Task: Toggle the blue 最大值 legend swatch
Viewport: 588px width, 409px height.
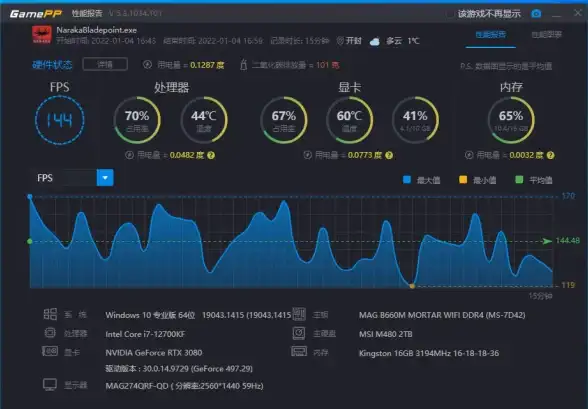Action: [x=407, y=180]
